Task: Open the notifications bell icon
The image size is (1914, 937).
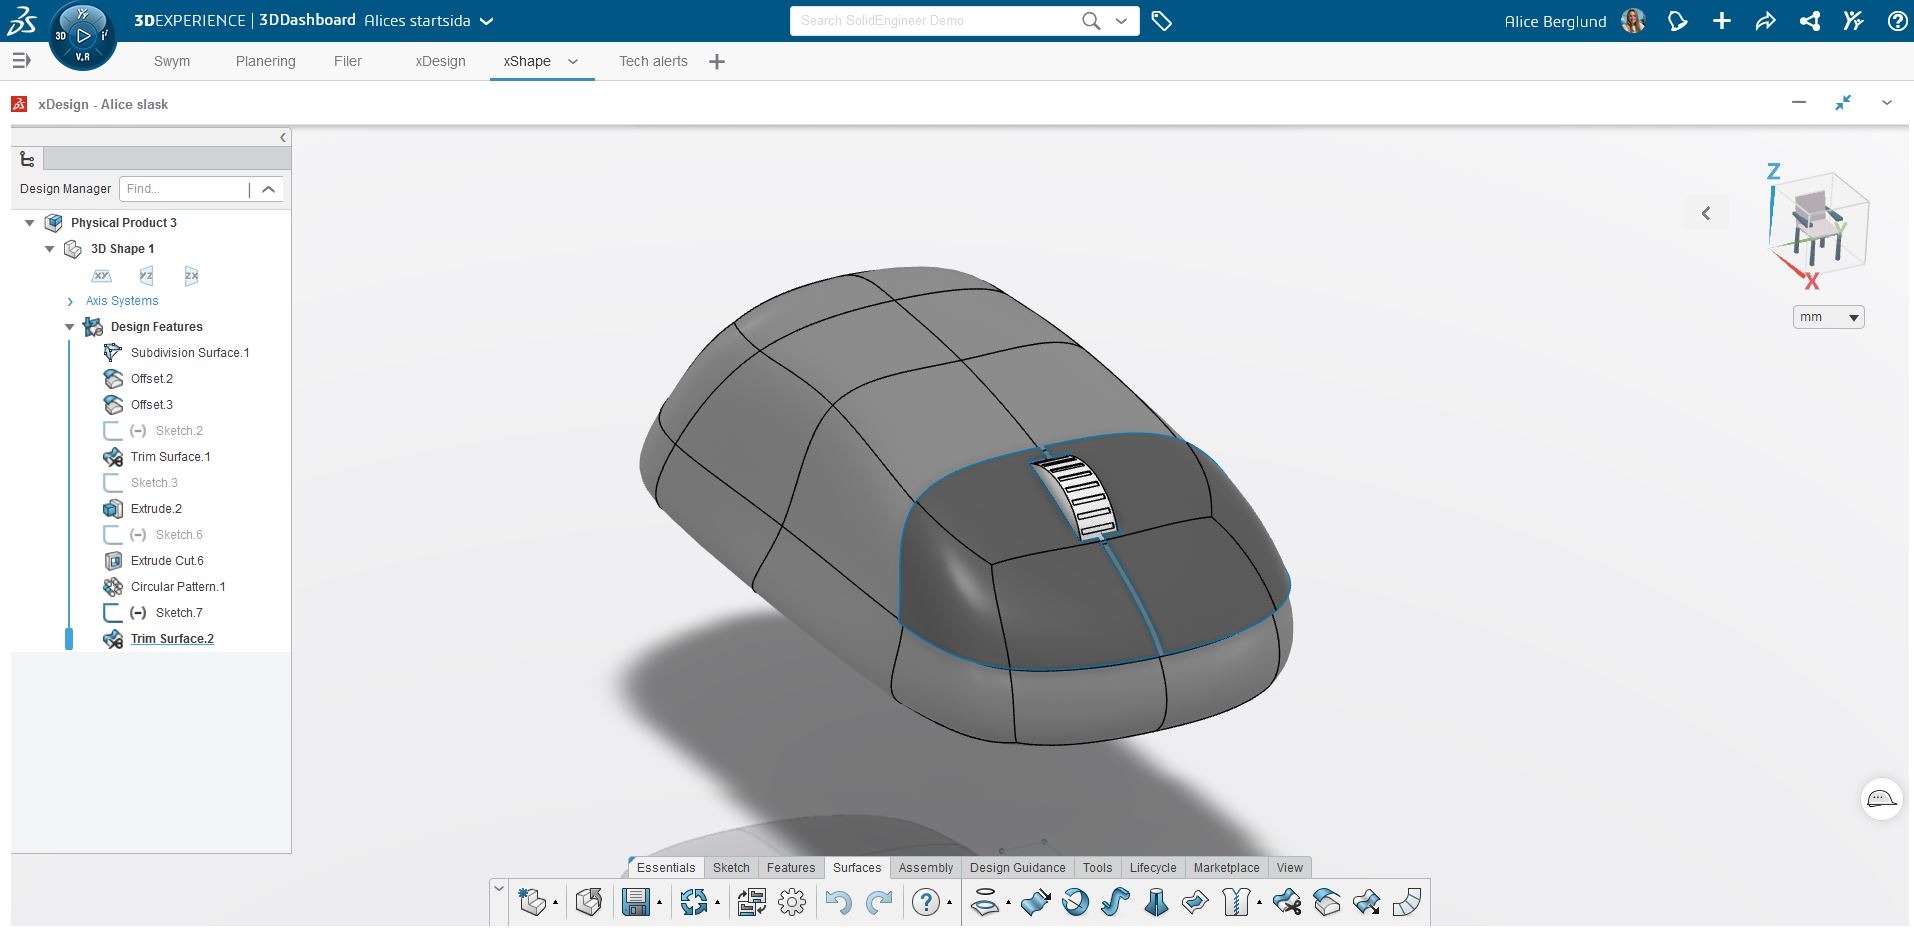Action: click(1677, 21)
